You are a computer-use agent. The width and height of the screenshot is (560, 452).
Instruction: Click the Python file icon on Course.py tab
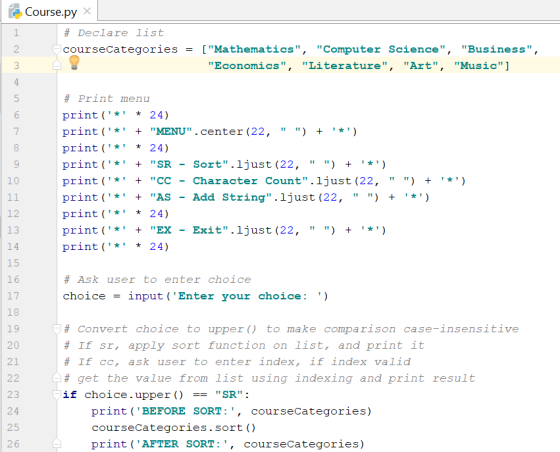click(15, 11)
